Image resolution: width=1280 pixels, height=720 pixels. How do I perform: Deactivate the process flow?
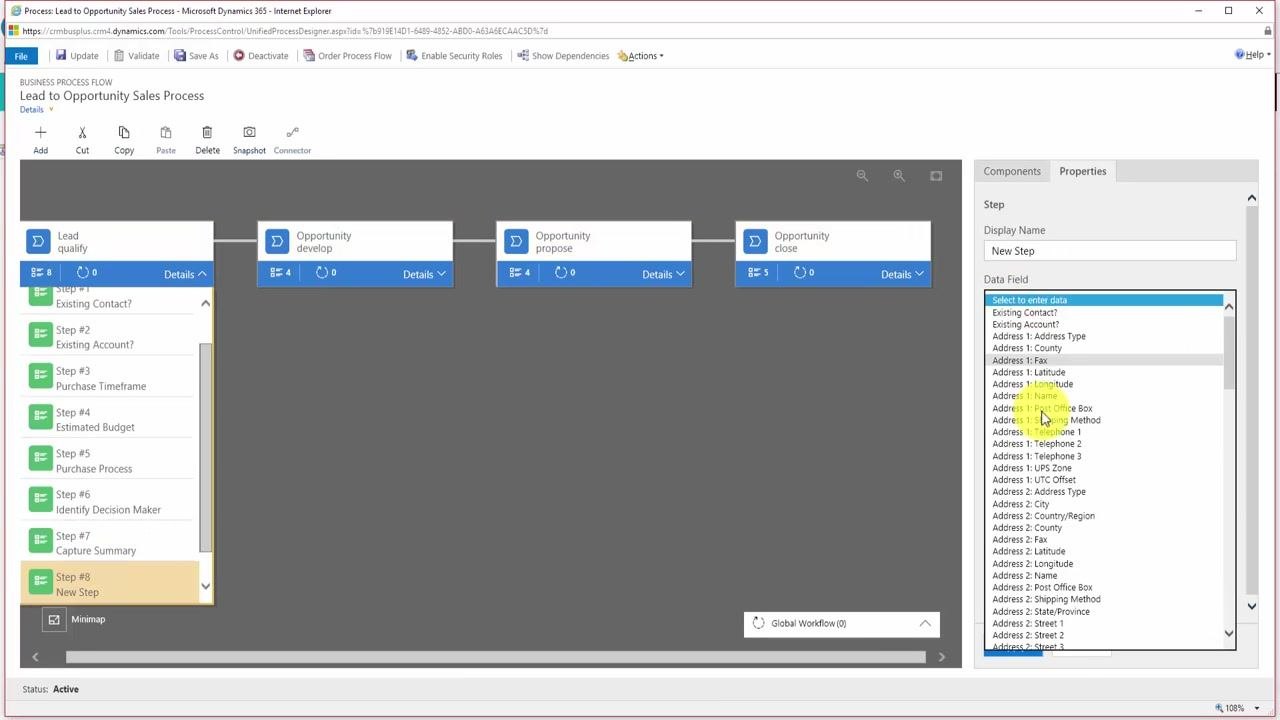point(261,56)
